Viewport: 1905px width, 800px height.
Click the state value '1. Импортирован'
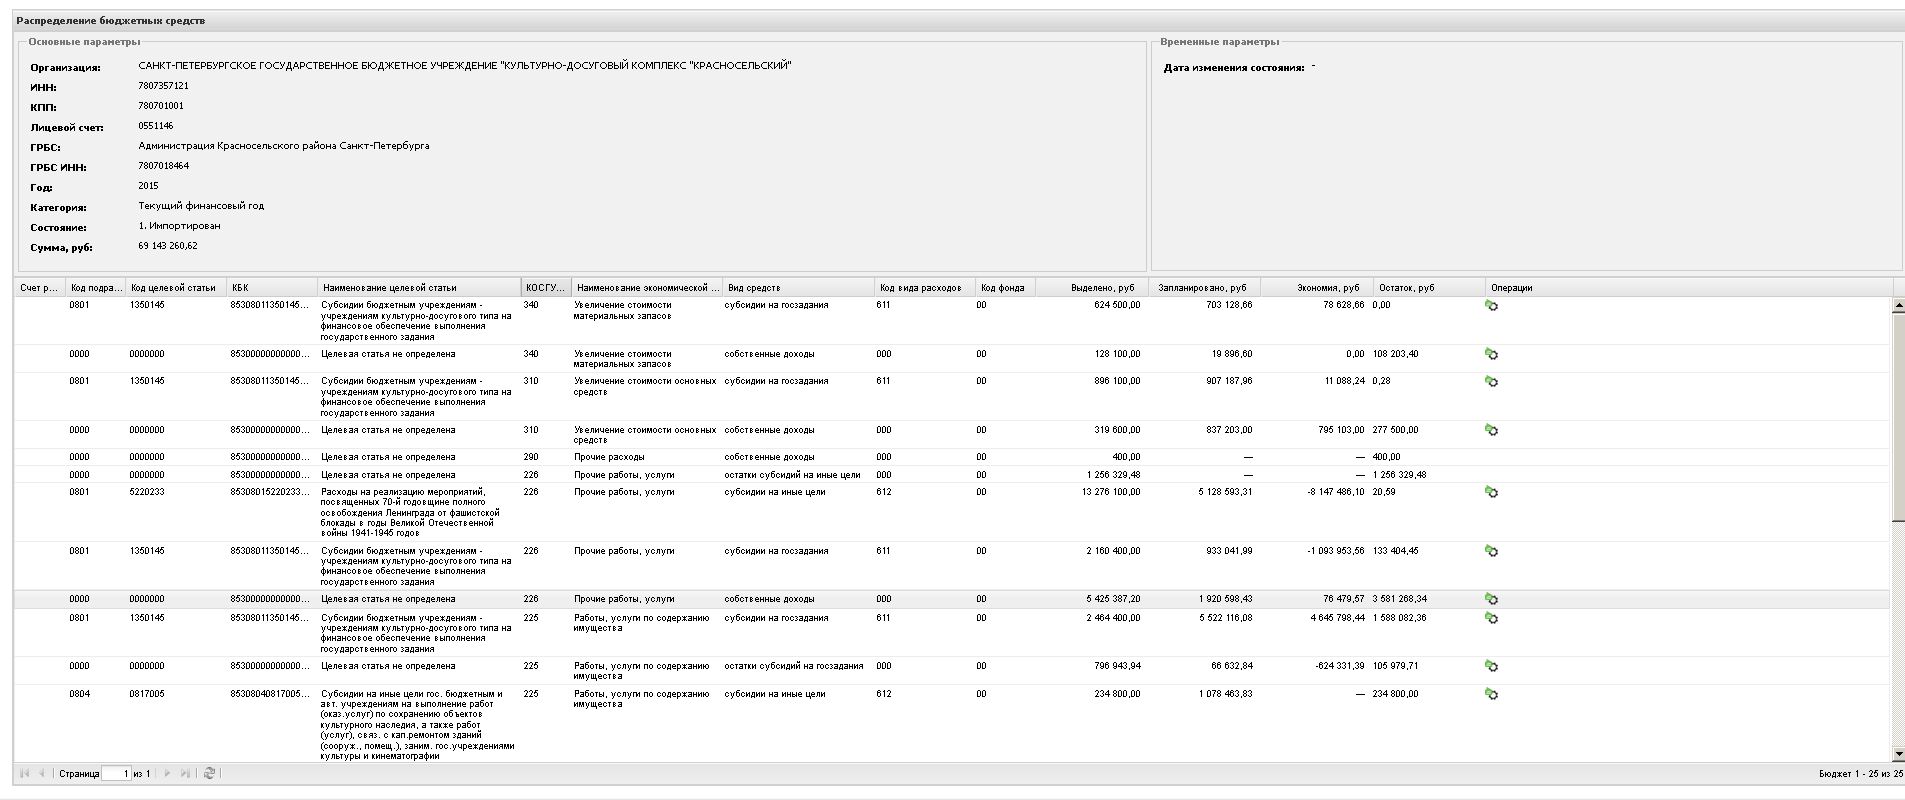tap(179, 226)
